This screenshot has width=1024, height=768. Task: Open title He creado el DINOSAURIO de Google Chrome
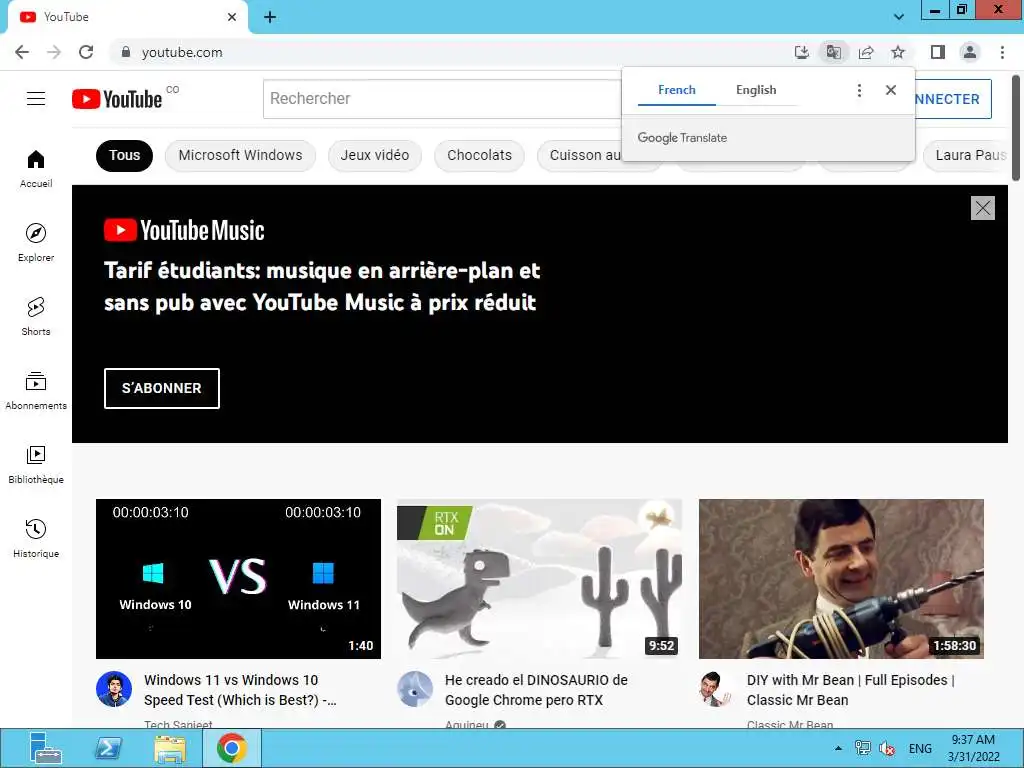[x=536, y=690]
